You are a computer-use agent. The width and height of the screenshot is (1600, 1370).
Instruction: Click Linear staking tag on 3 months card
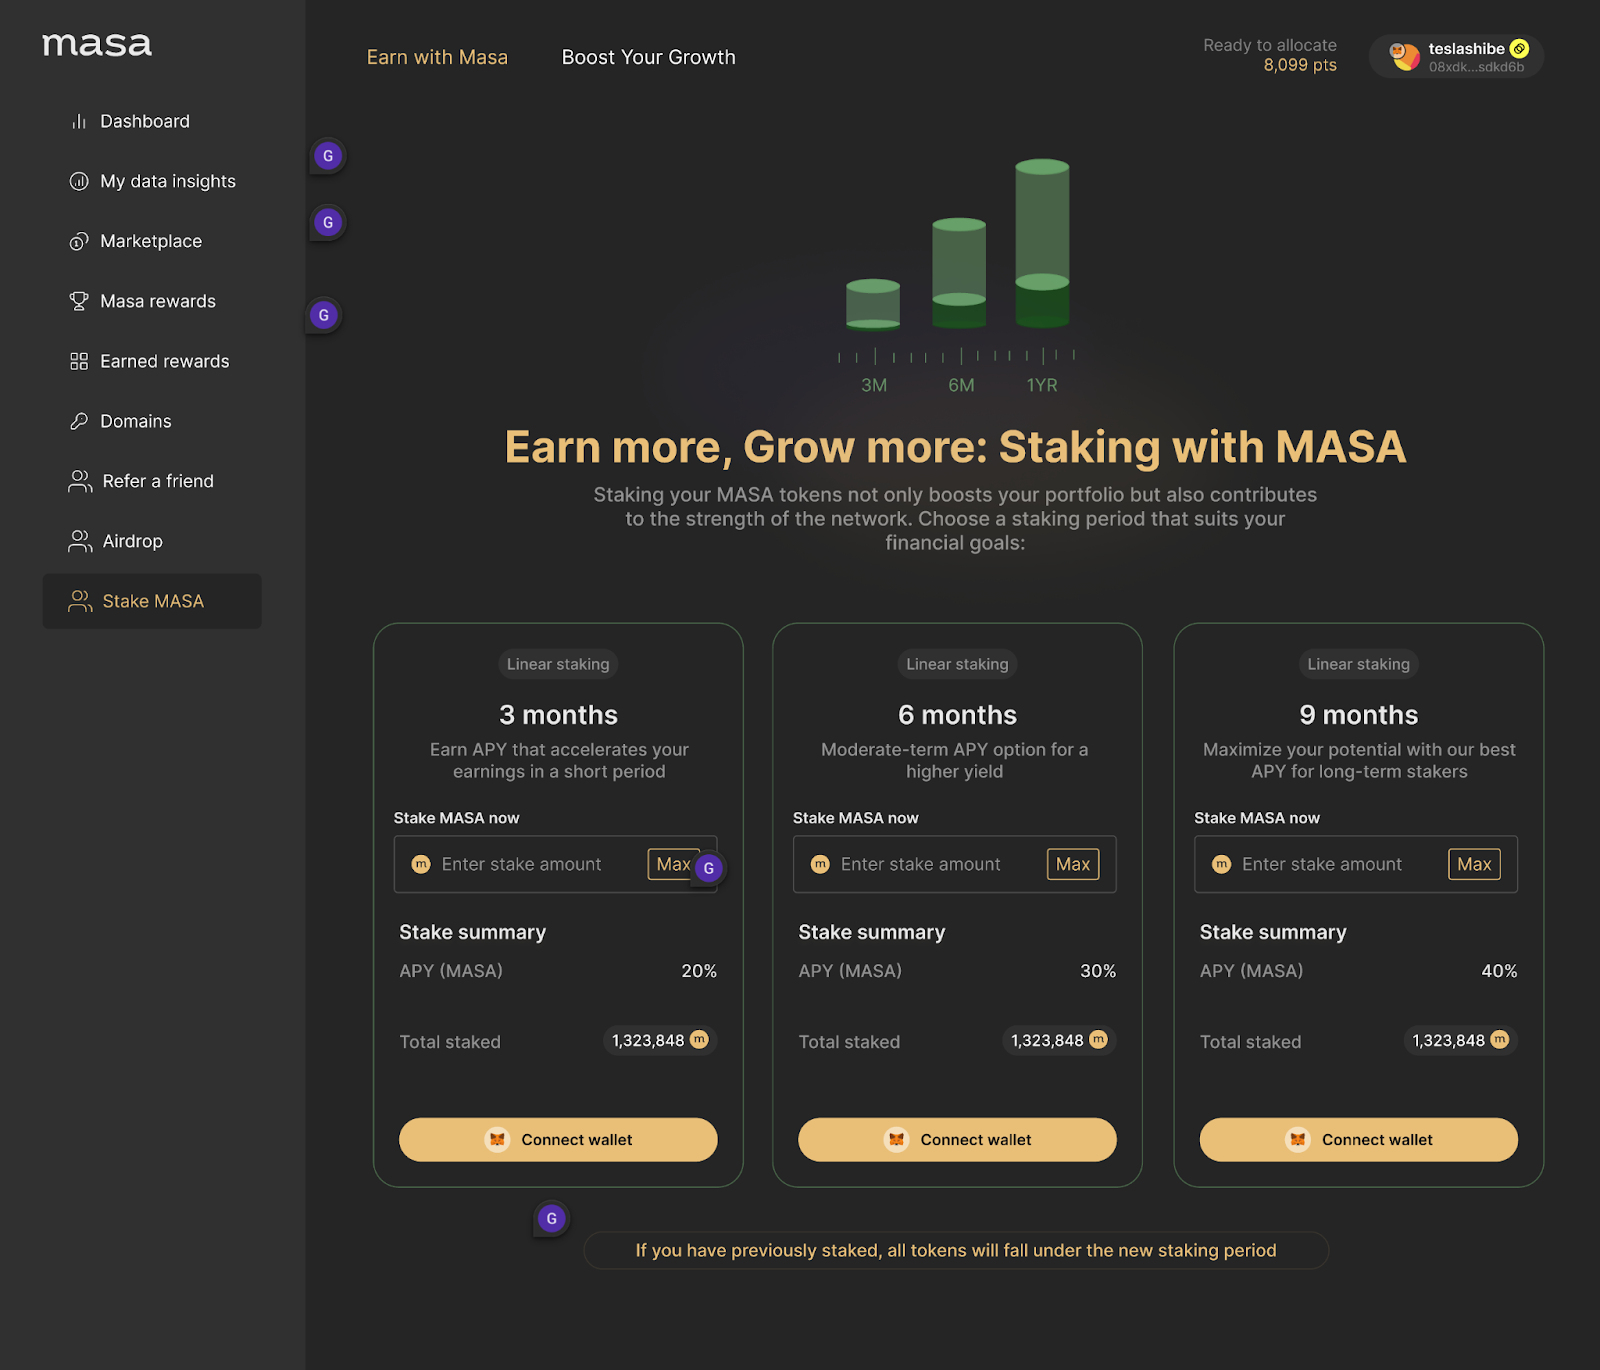[558, 664]
